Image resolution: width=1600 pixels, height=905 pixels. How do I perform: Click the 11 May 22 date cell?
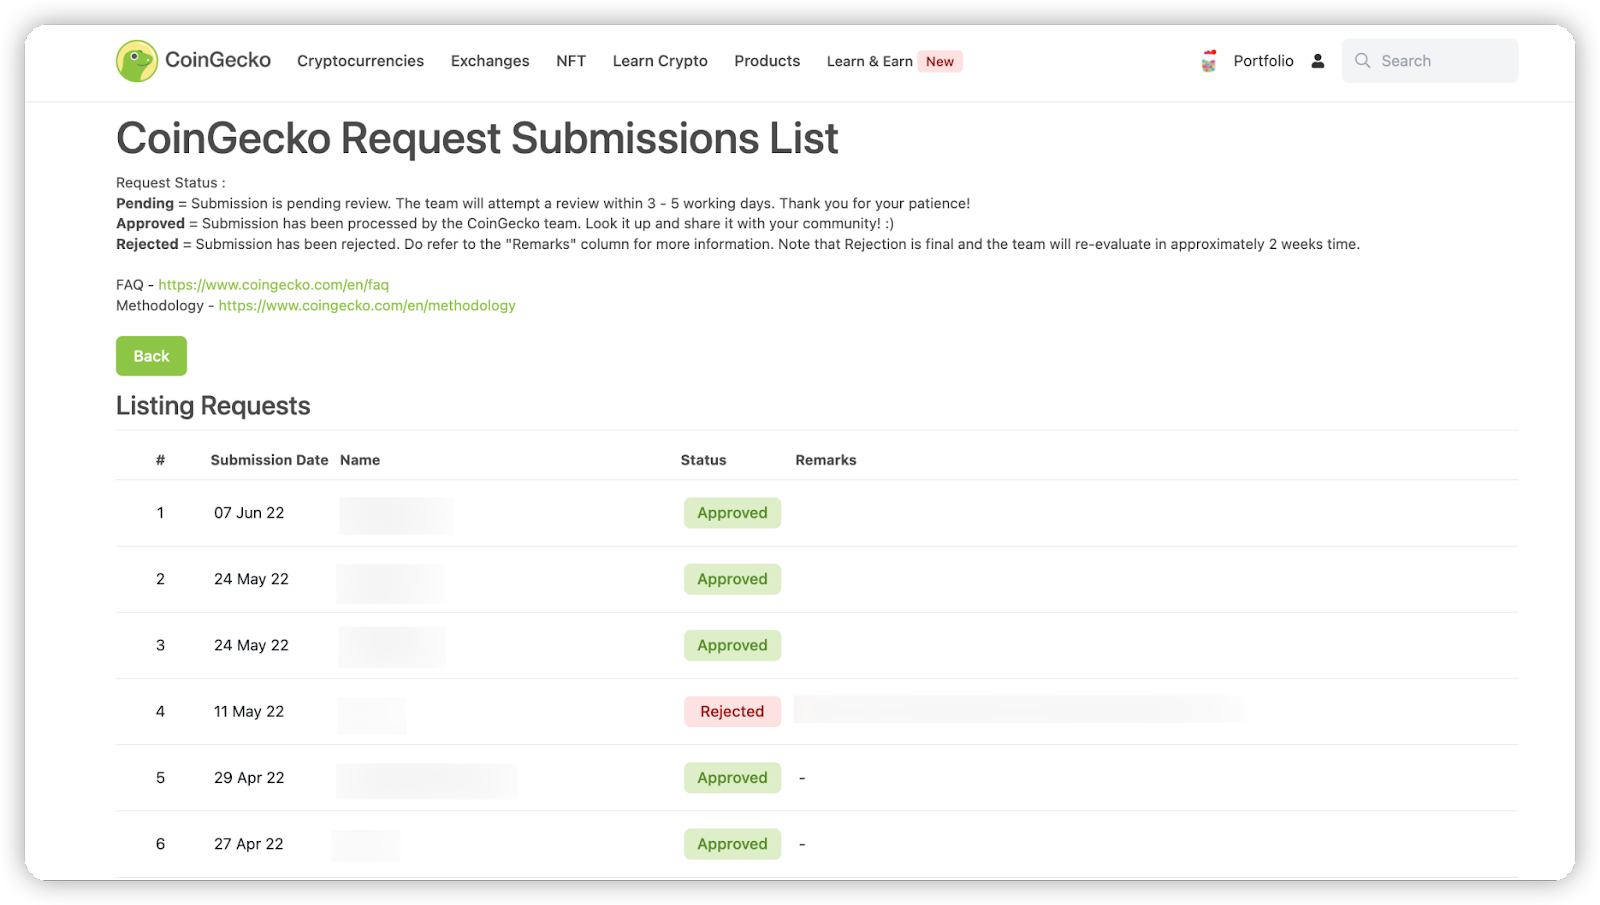click(249, 712)
